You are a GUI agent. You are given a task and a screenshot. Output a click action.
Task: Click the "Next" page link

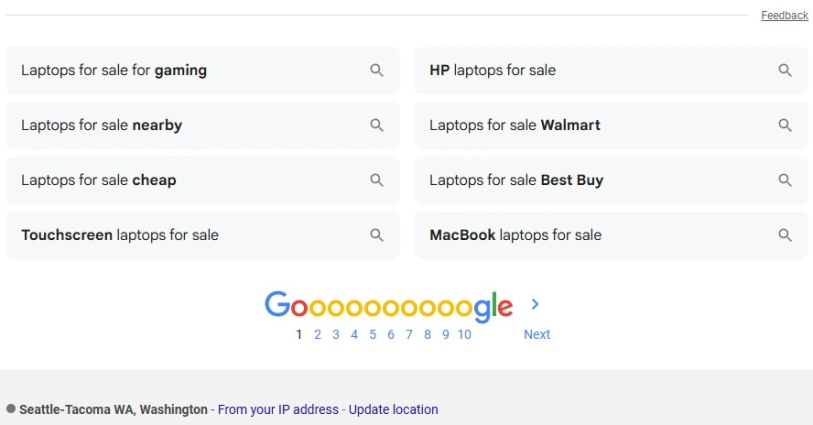(x=537, y=335)
